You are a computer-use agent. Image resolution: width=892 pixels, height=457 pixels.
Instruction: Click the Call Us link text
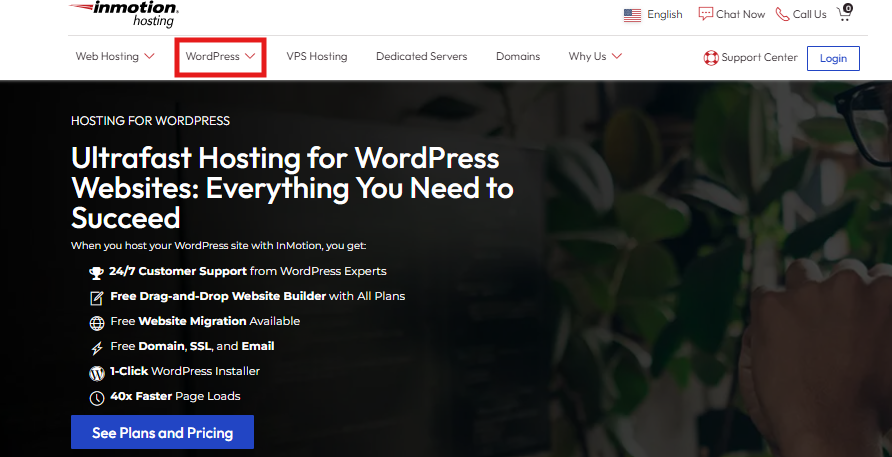pyautogui.click(x=810, y=14)
